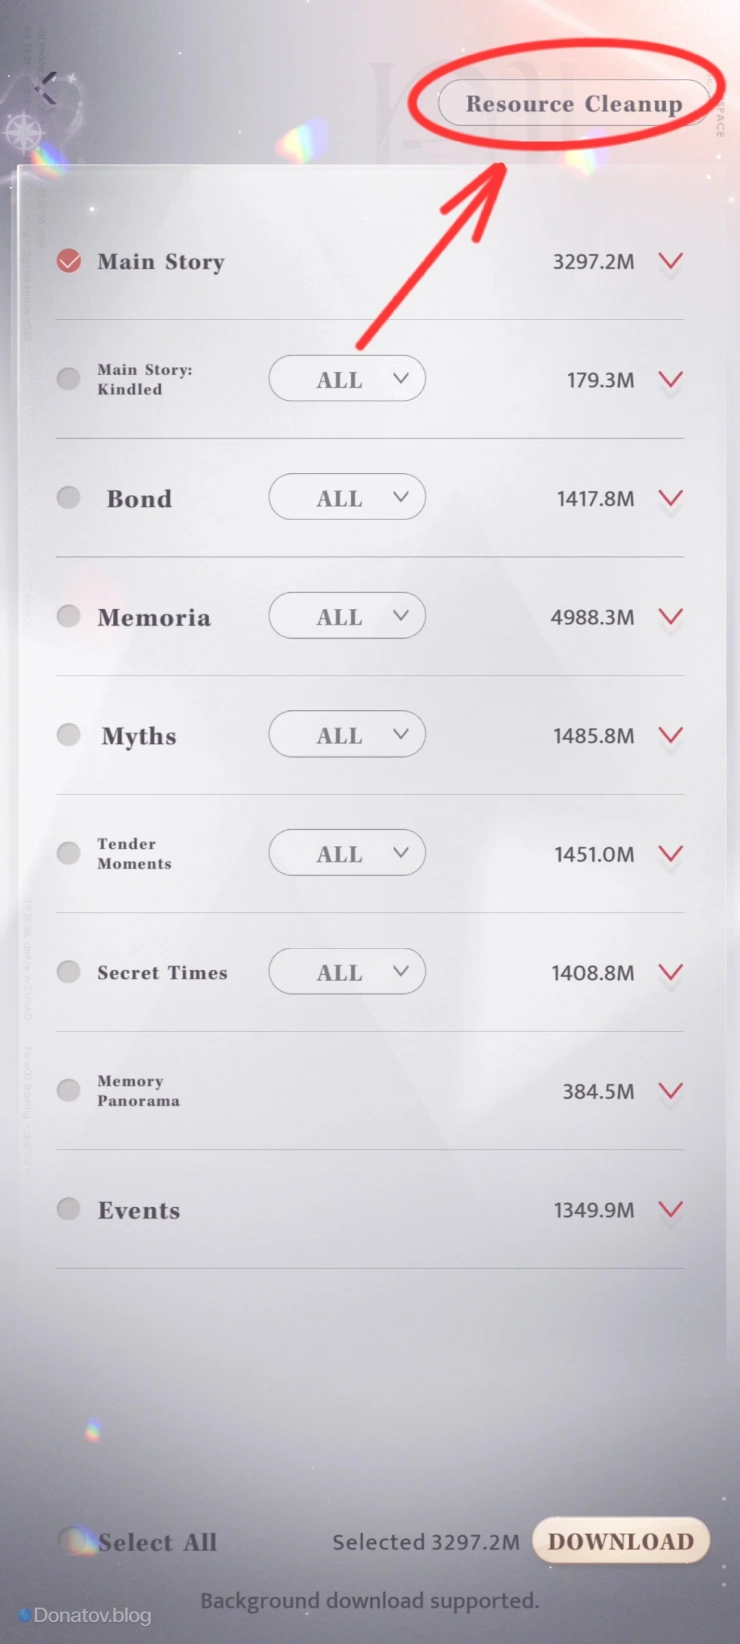The image size is (740, 1644).
Task: Expand the Memory Panorama red chevron
Action: coord(671,1090)
